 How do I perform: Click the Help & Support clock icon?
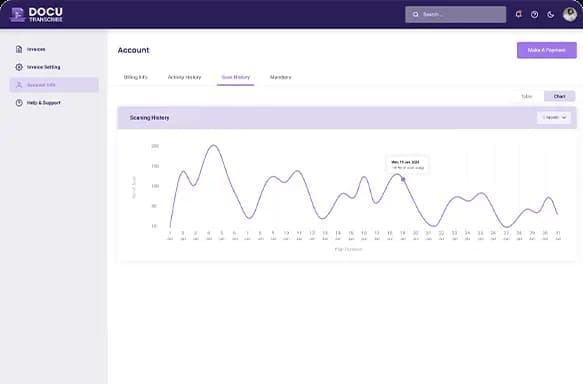(x=19, y=103)
